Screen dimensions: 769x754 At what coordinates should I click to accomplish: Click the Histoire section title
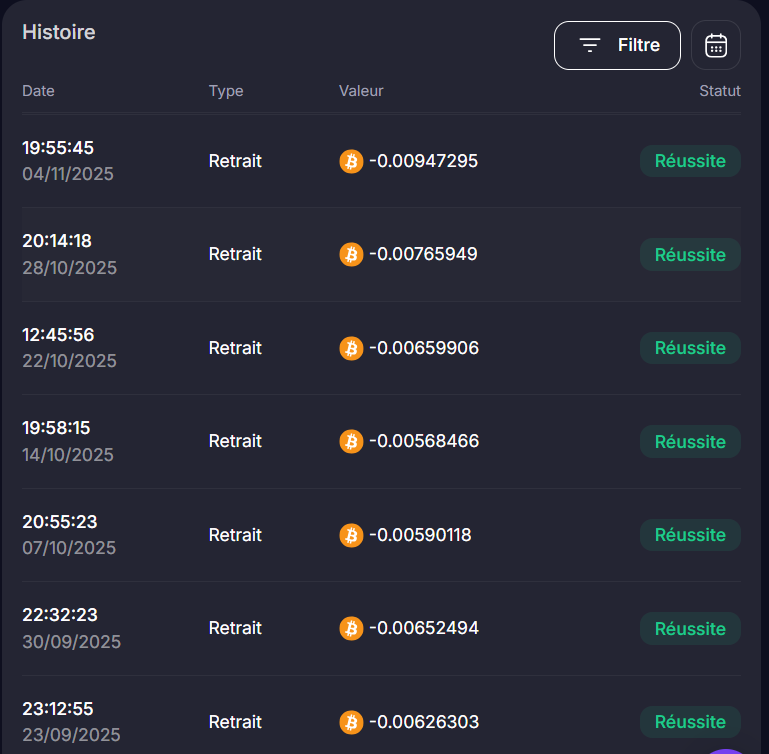(x=59, y=32)
